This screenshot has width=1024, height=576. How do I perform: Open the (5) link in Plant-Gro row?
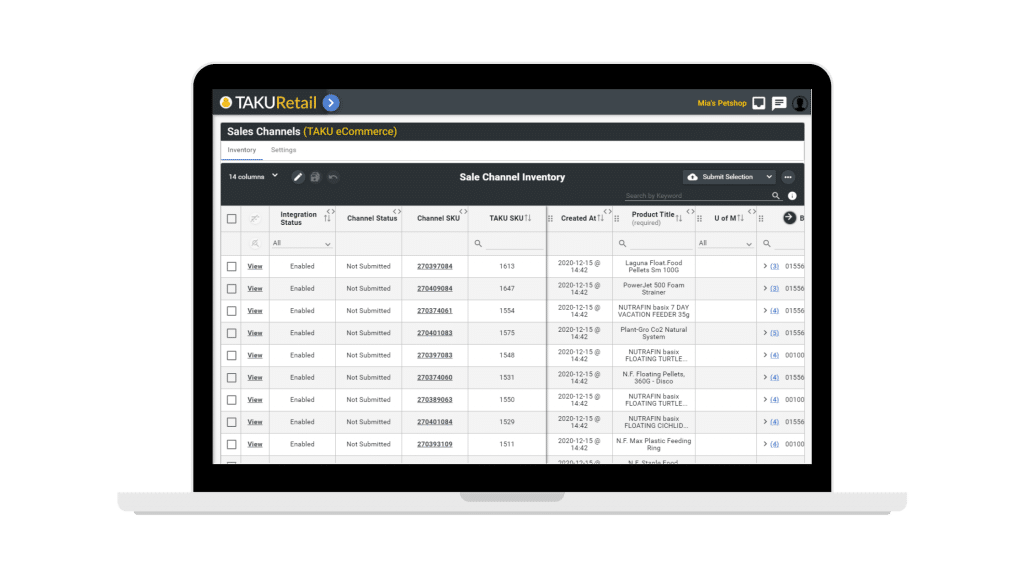(775, 333)
